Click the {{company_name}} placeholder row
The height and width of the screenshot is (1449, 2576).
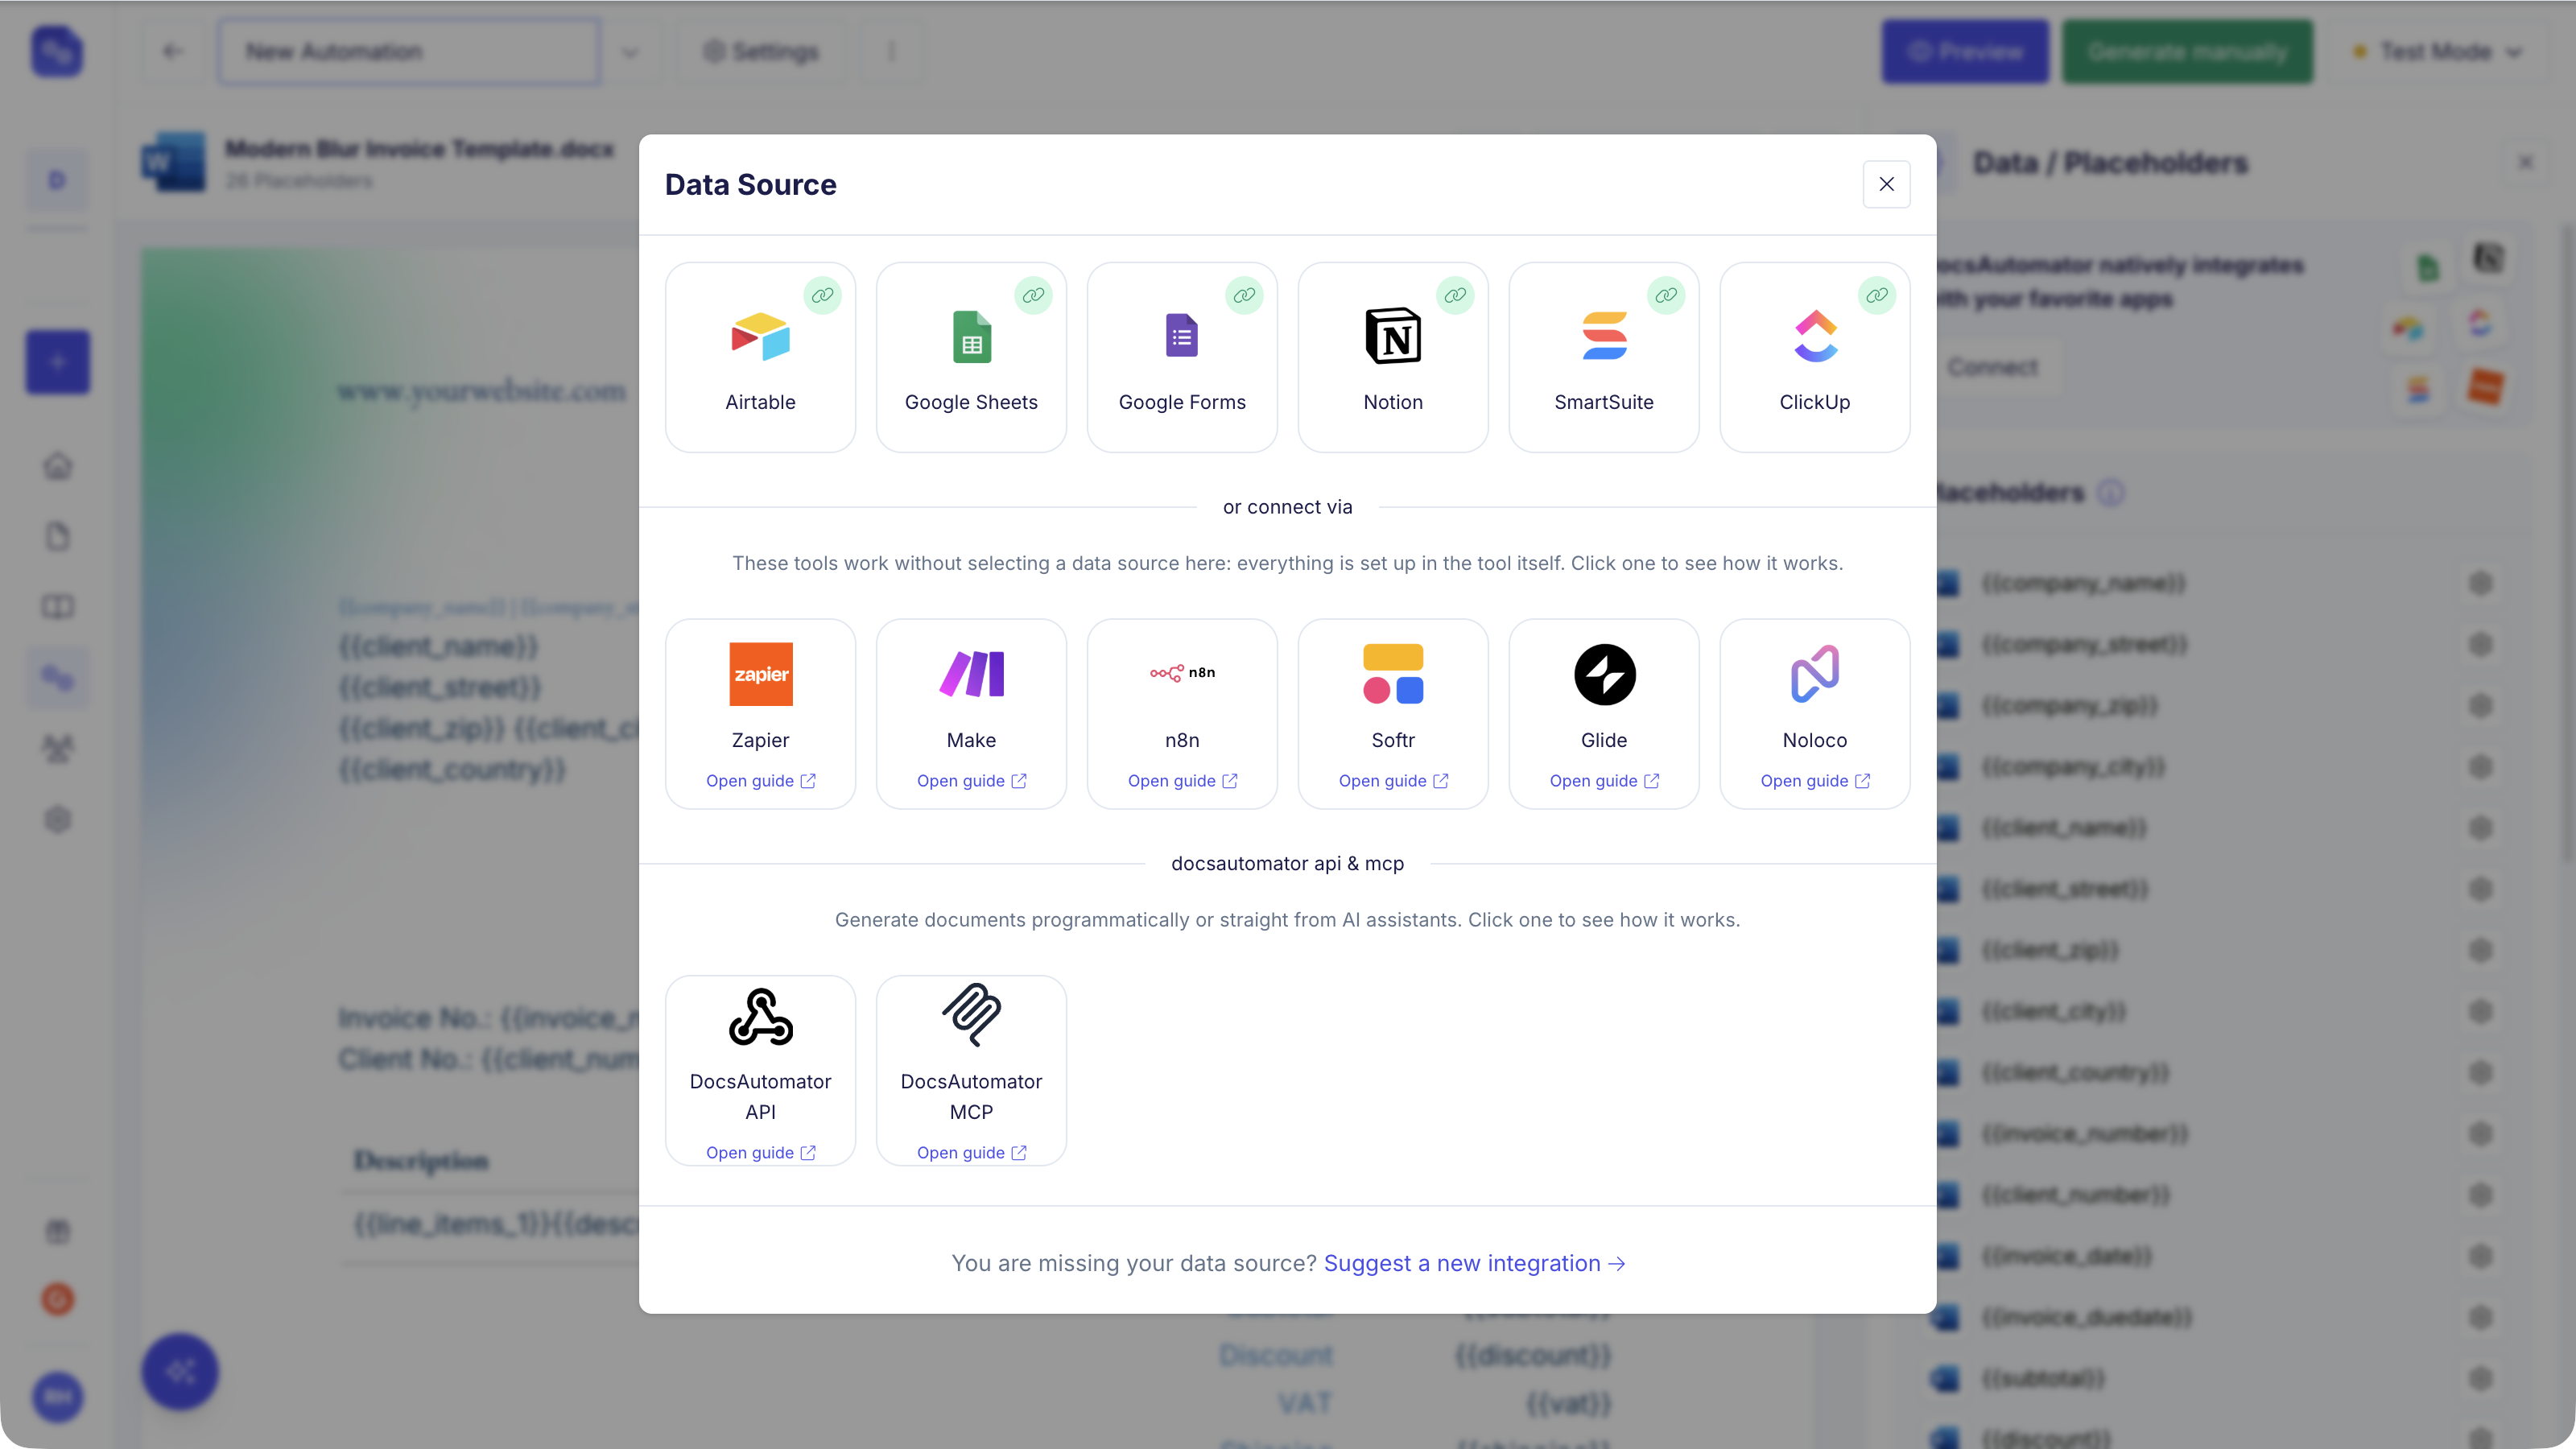point(2213,583)
